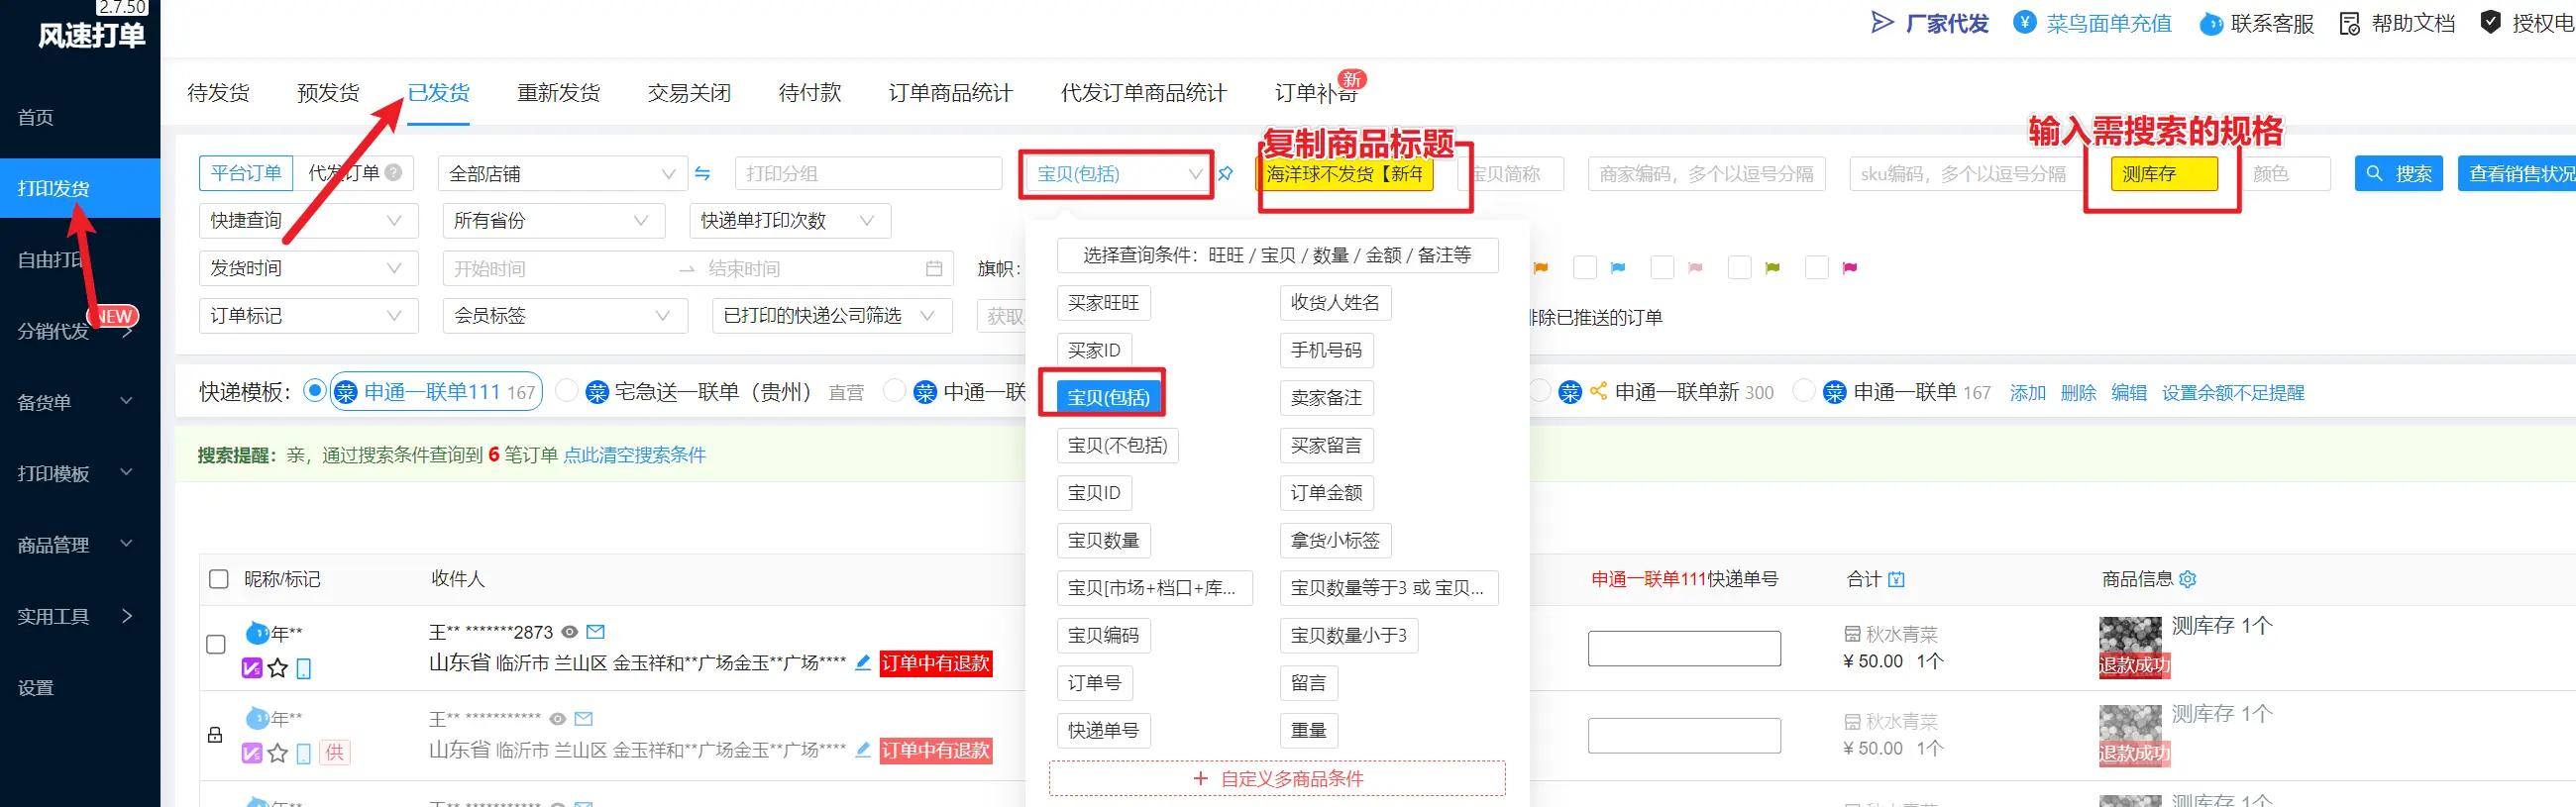The width and height of the screenshot is (2576, 807).
Task: Open the 发货时间 dropdown
Action: click(x=308, y=268)
